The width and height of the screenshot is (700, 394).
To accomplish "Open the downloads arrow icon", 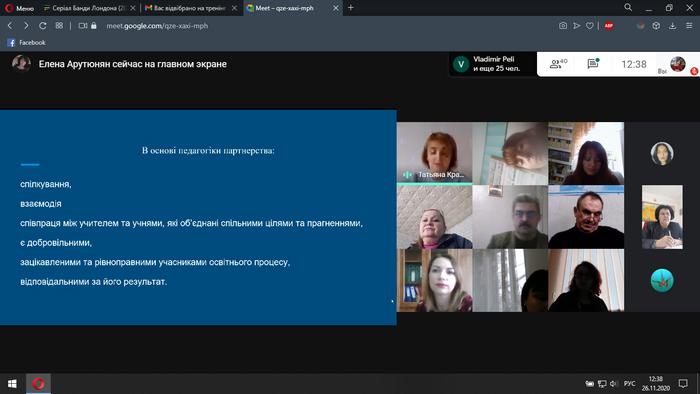I will [x=672, y=26].
